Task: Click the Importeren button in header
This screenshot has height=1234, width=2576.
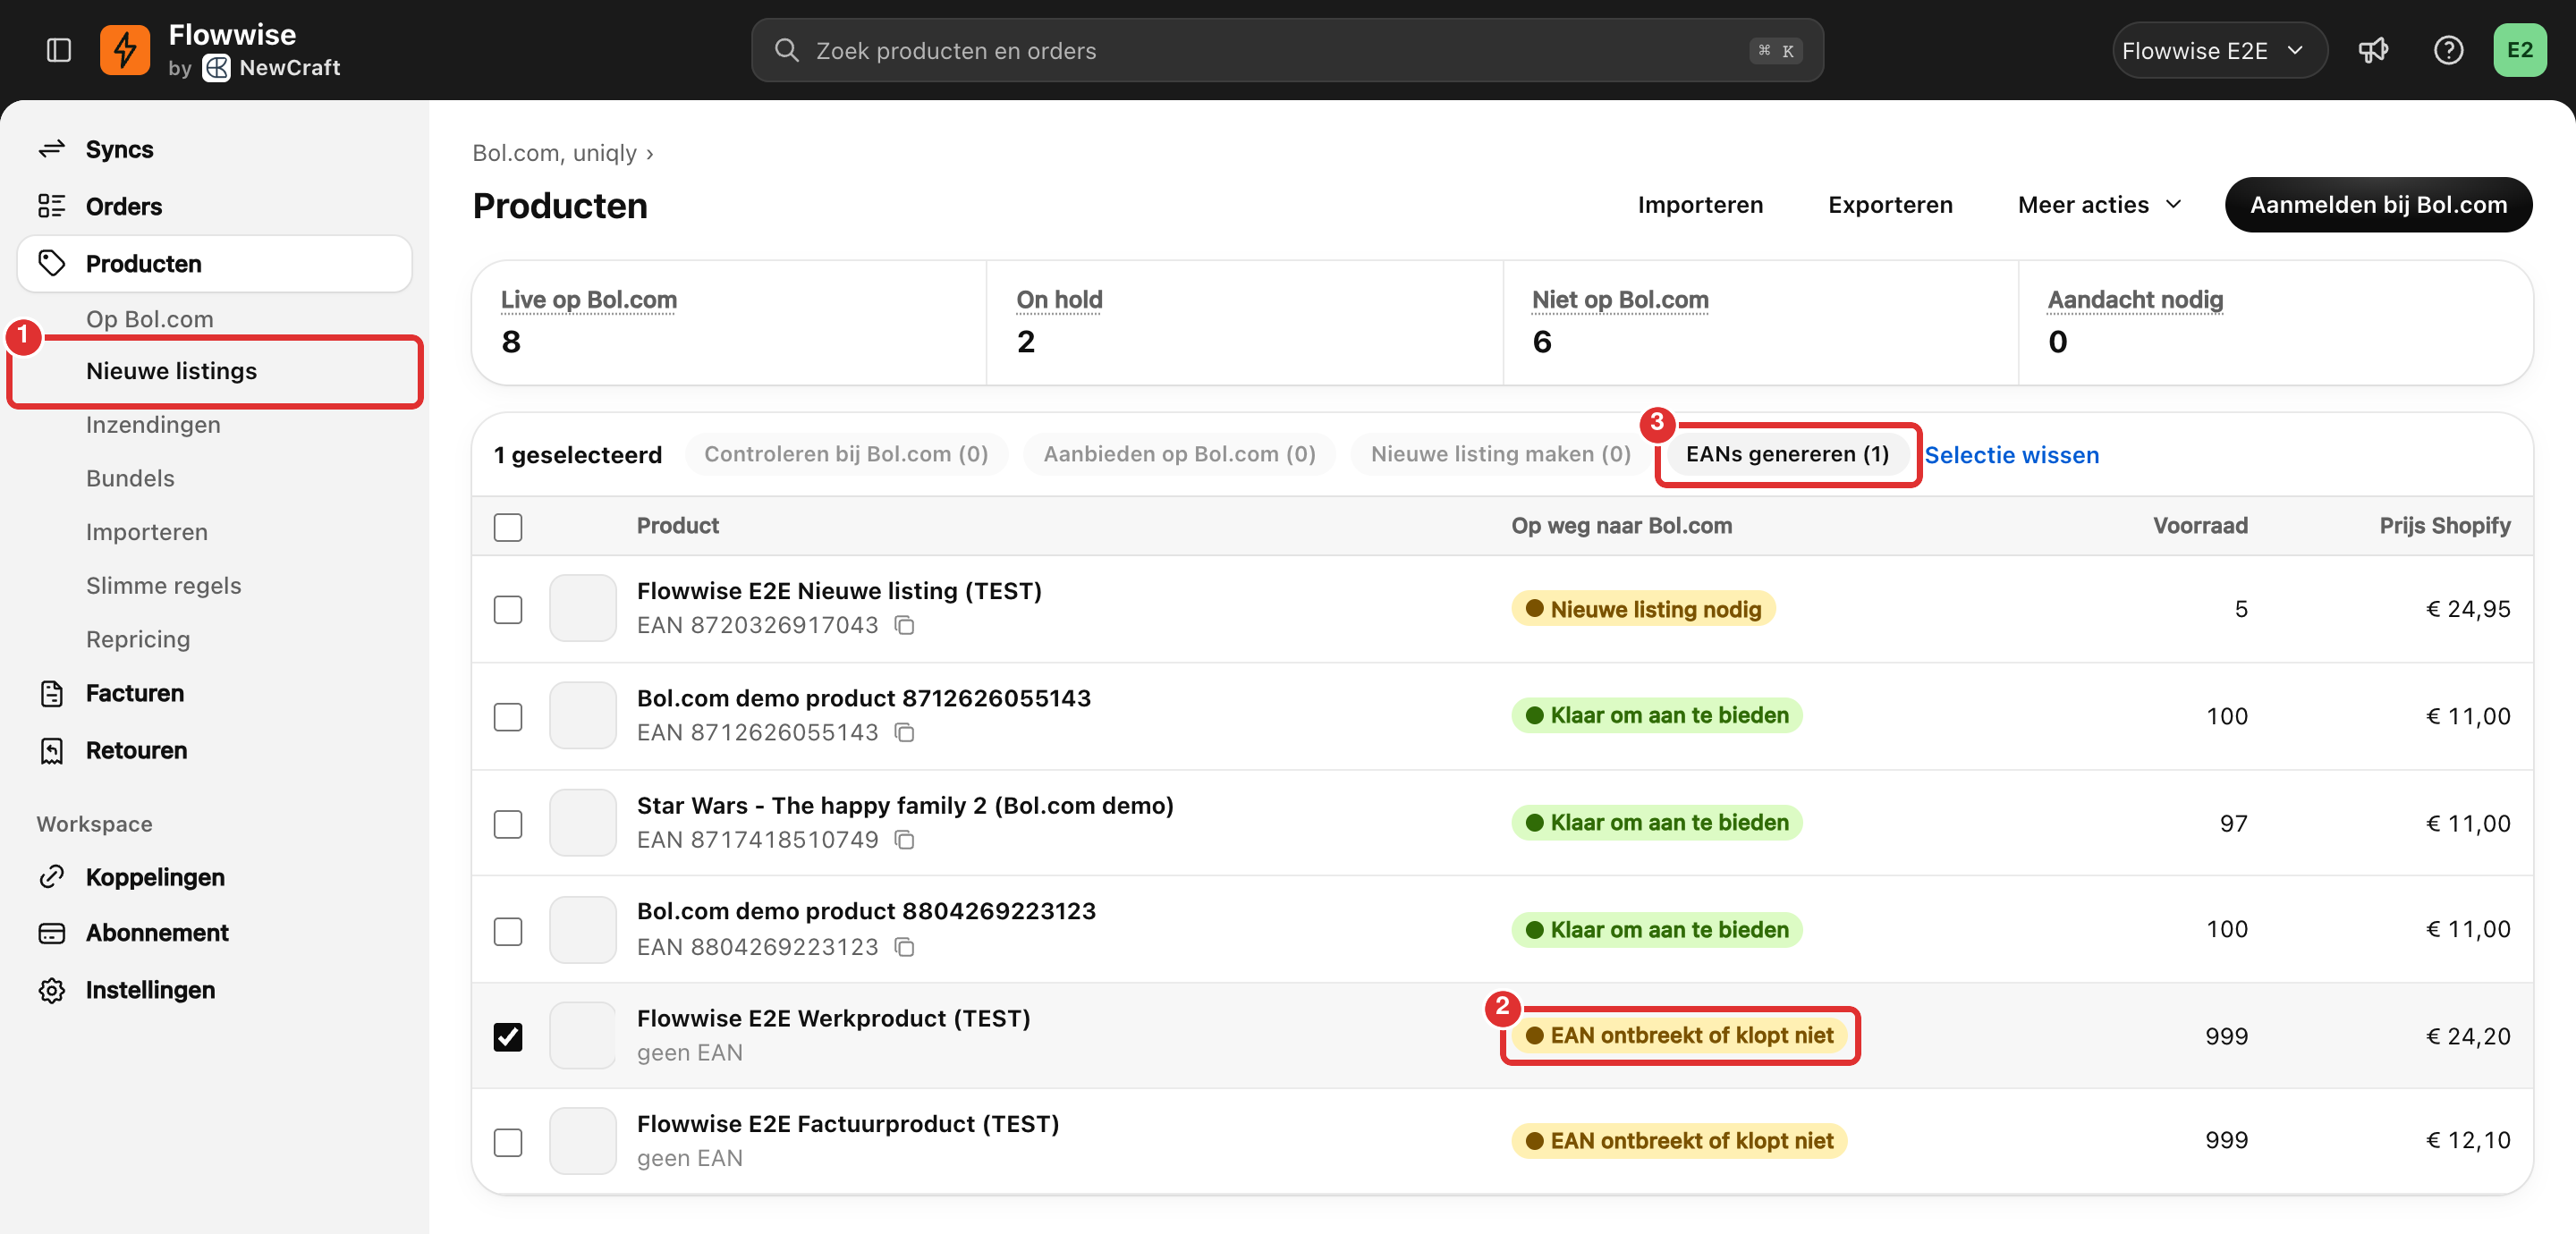Action: (1700, 205)
